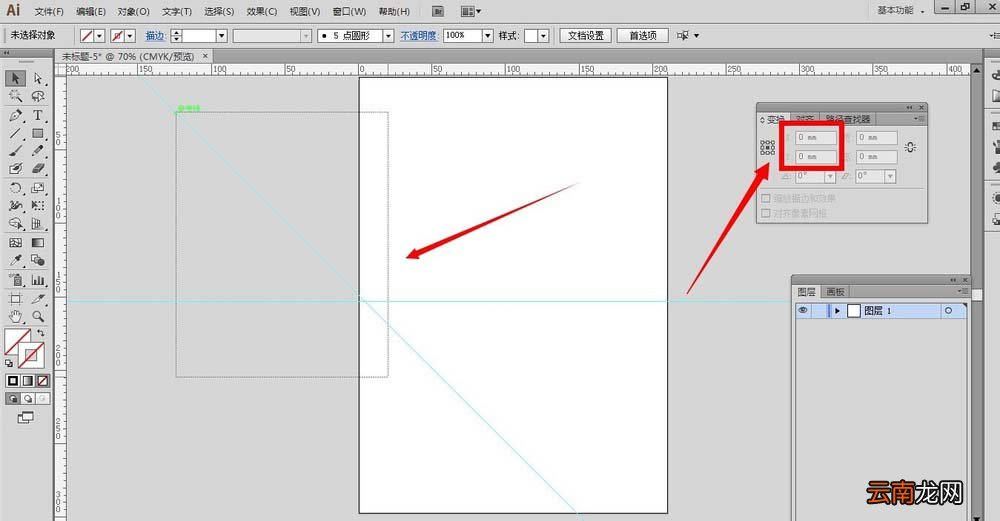Viewport: 1000px width, 521px height.
Task: Open the opacity 100% dropdown
Action: coord(488,36)
